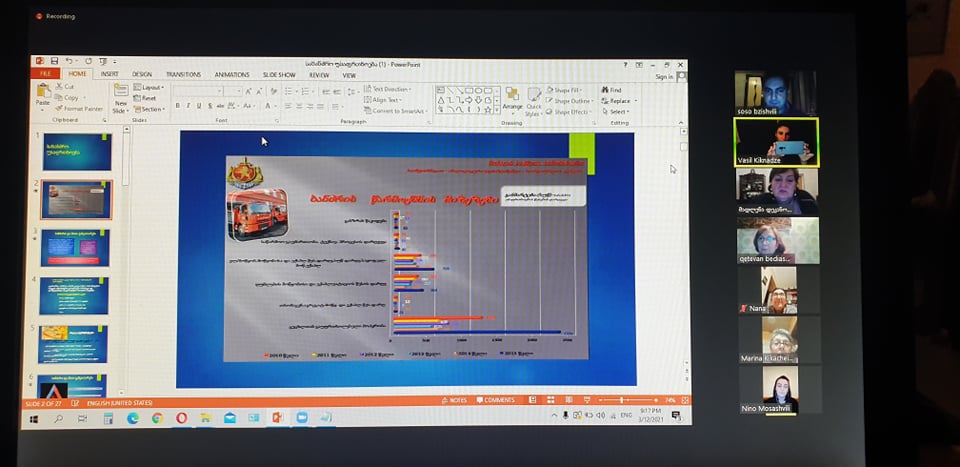Toggle Bold formatting

coord(178,106)
